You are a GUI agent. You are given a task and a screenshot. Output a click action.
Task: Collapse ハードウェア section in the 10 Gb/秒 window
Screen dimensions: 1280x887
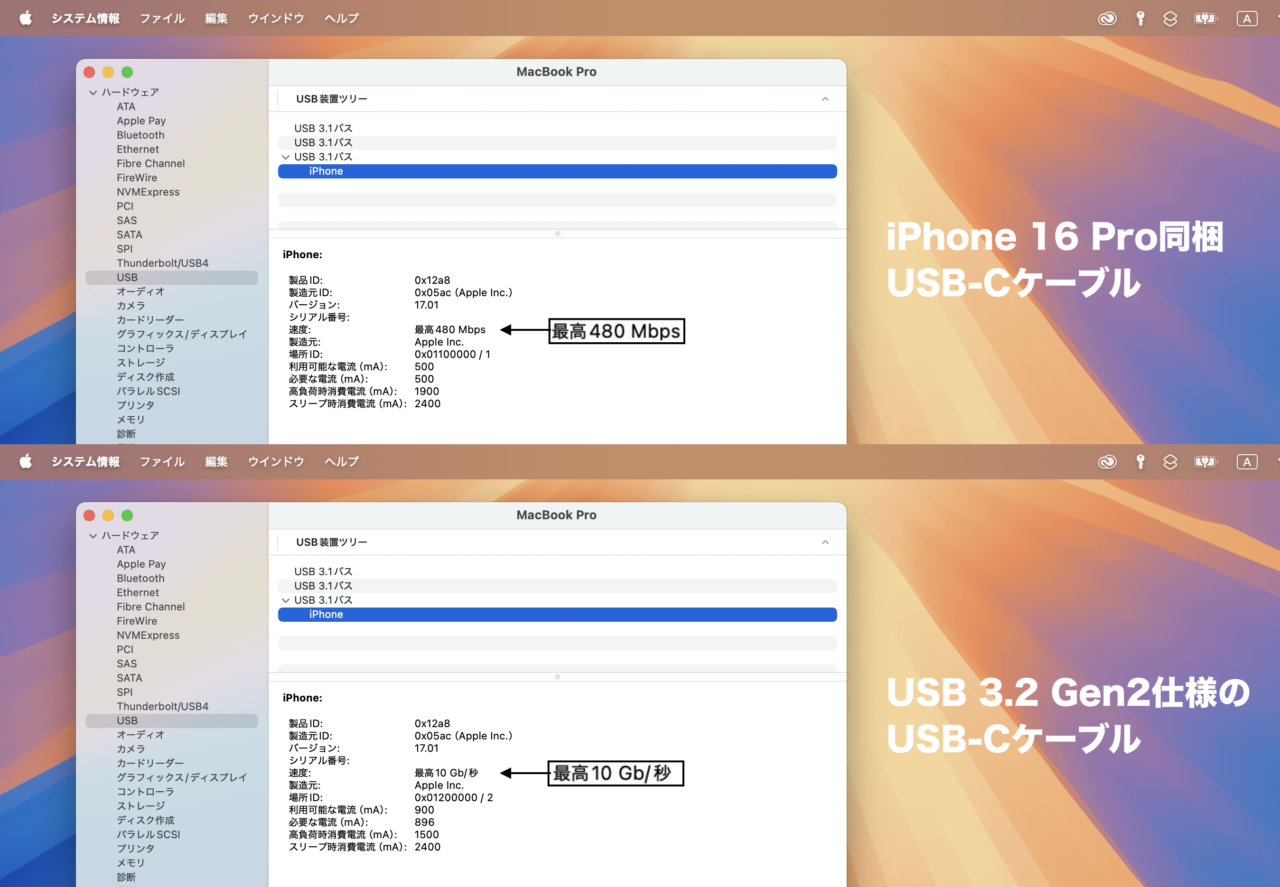tap(93, 535)
